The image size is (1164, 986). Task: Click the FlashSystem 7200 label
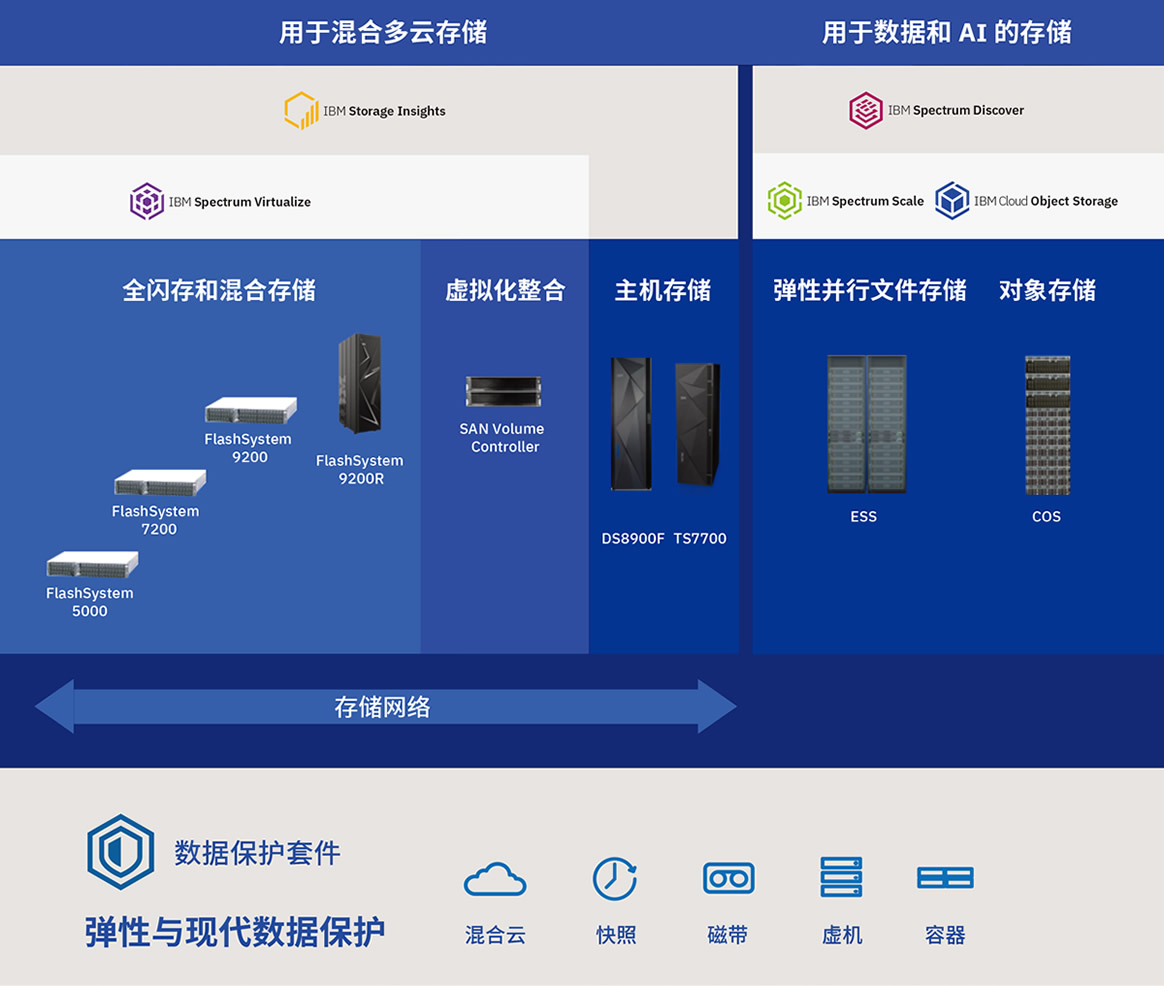pyautogui.click(x=156, y=520)
